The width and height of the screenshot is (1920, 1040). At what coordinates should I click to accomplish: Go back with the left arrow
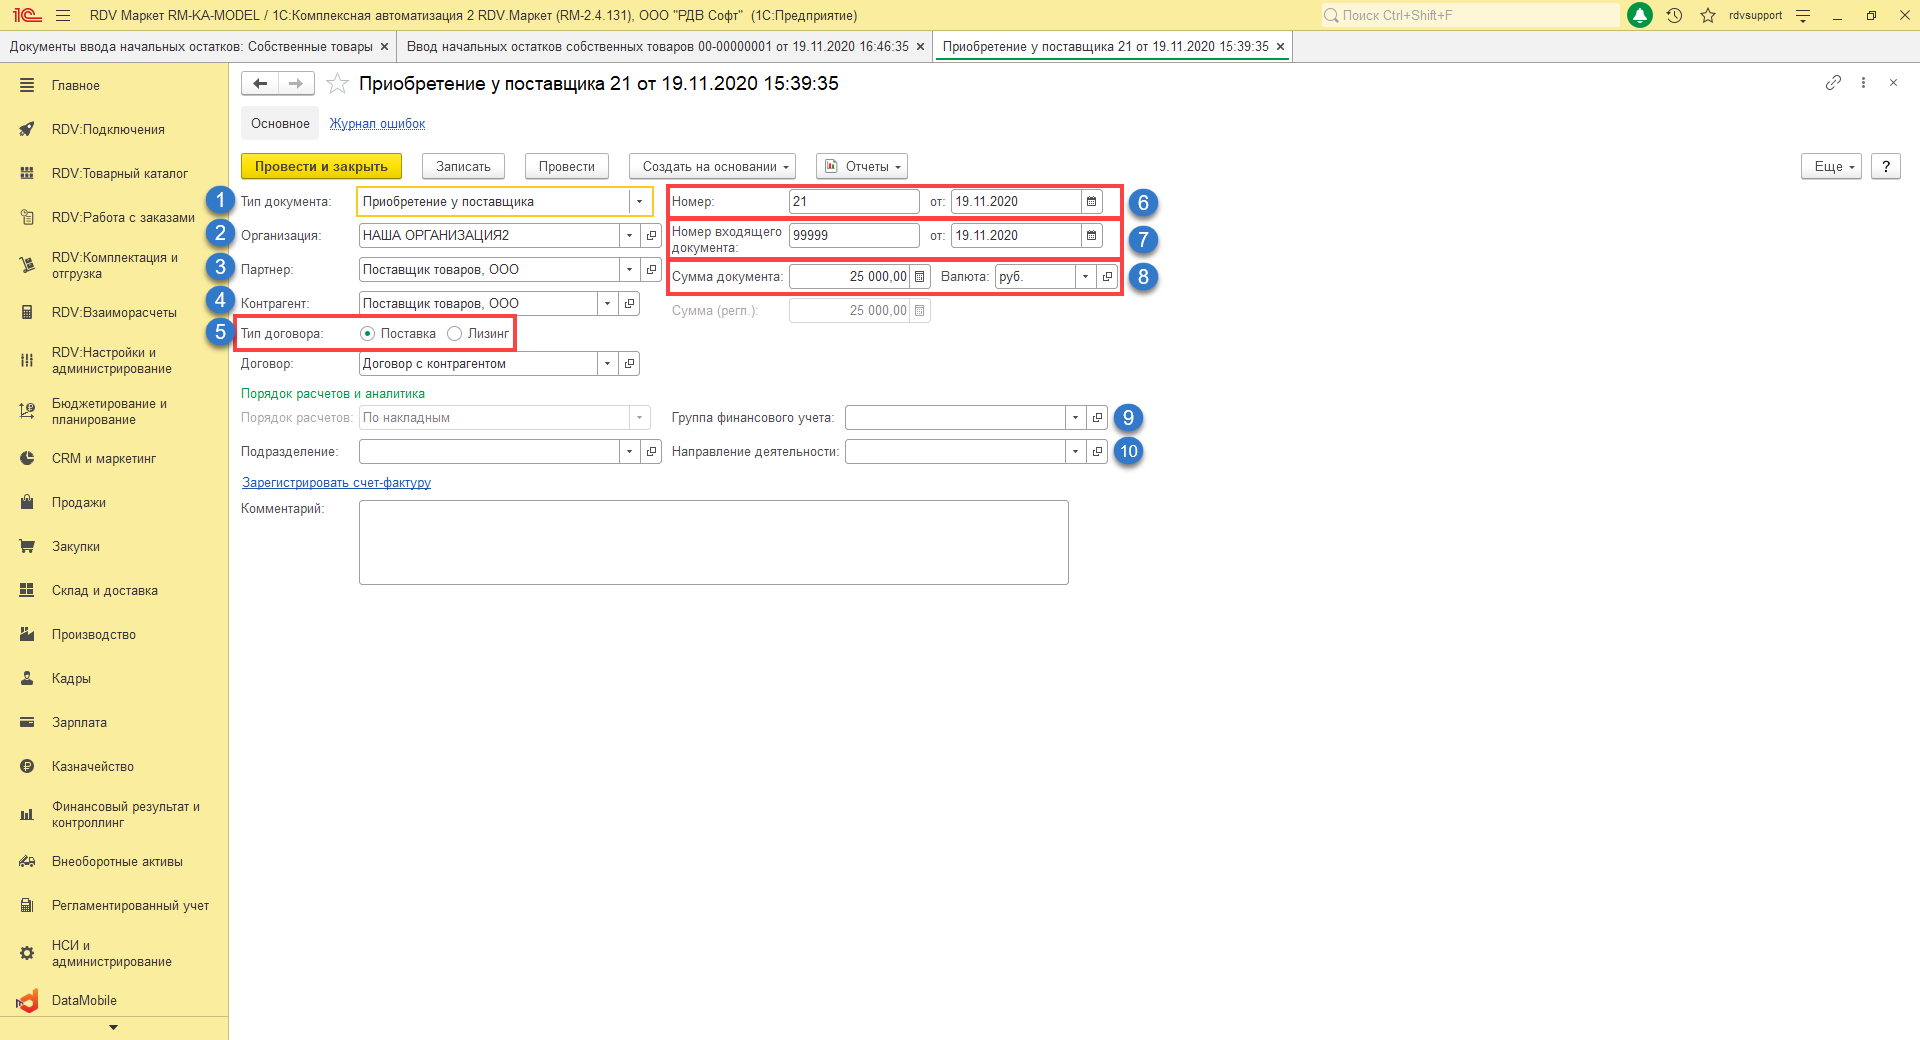tap(260, 84)
